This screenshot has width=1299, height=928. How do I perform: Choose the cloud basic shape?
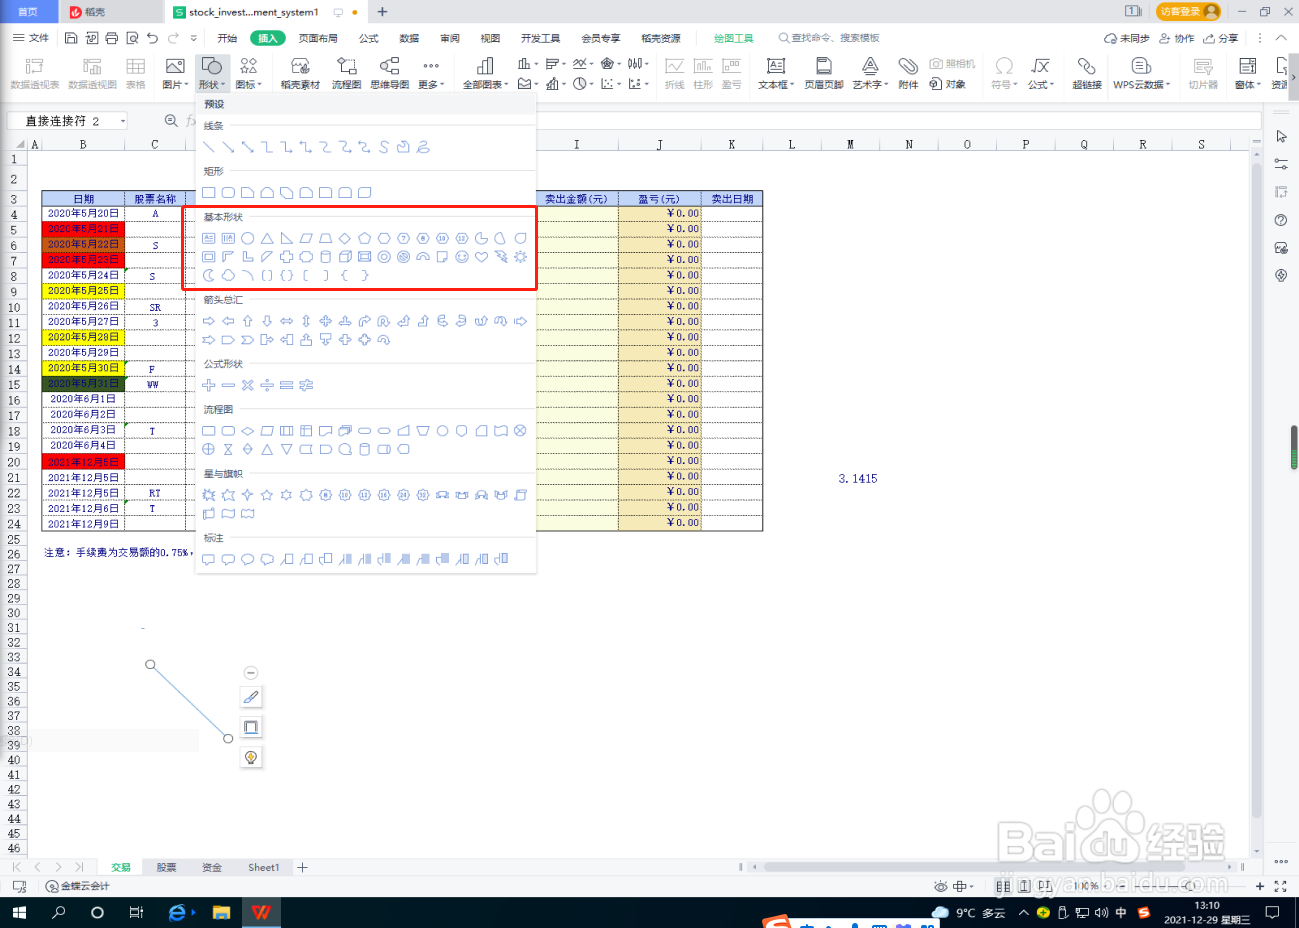point(228,275)
